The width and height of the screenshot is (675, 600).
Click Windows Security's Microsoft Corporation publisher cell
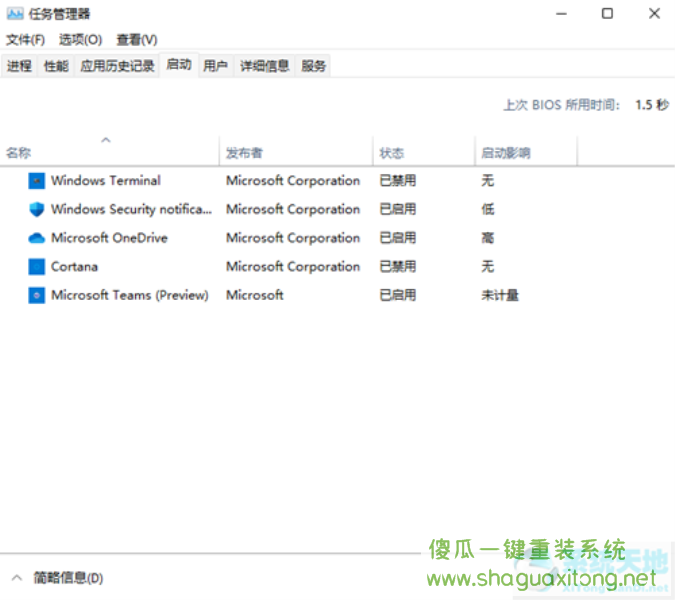point(293,210)
